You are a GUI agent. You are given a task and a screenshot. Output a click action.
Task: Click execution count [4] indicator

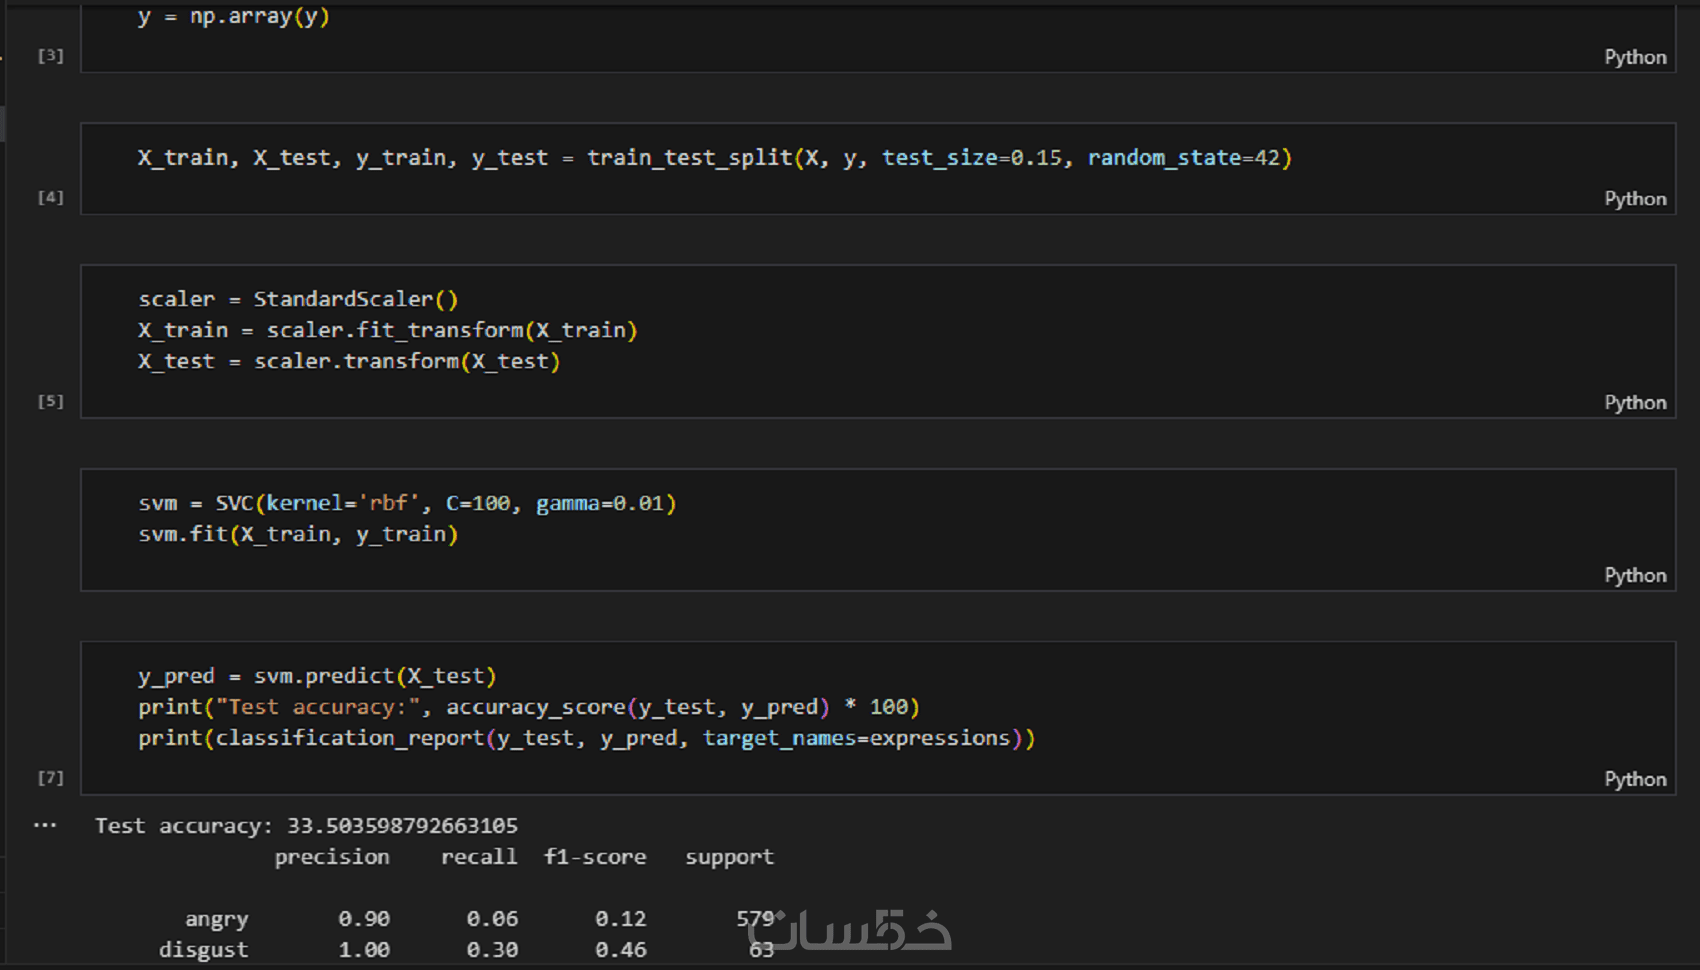[51, 198]
